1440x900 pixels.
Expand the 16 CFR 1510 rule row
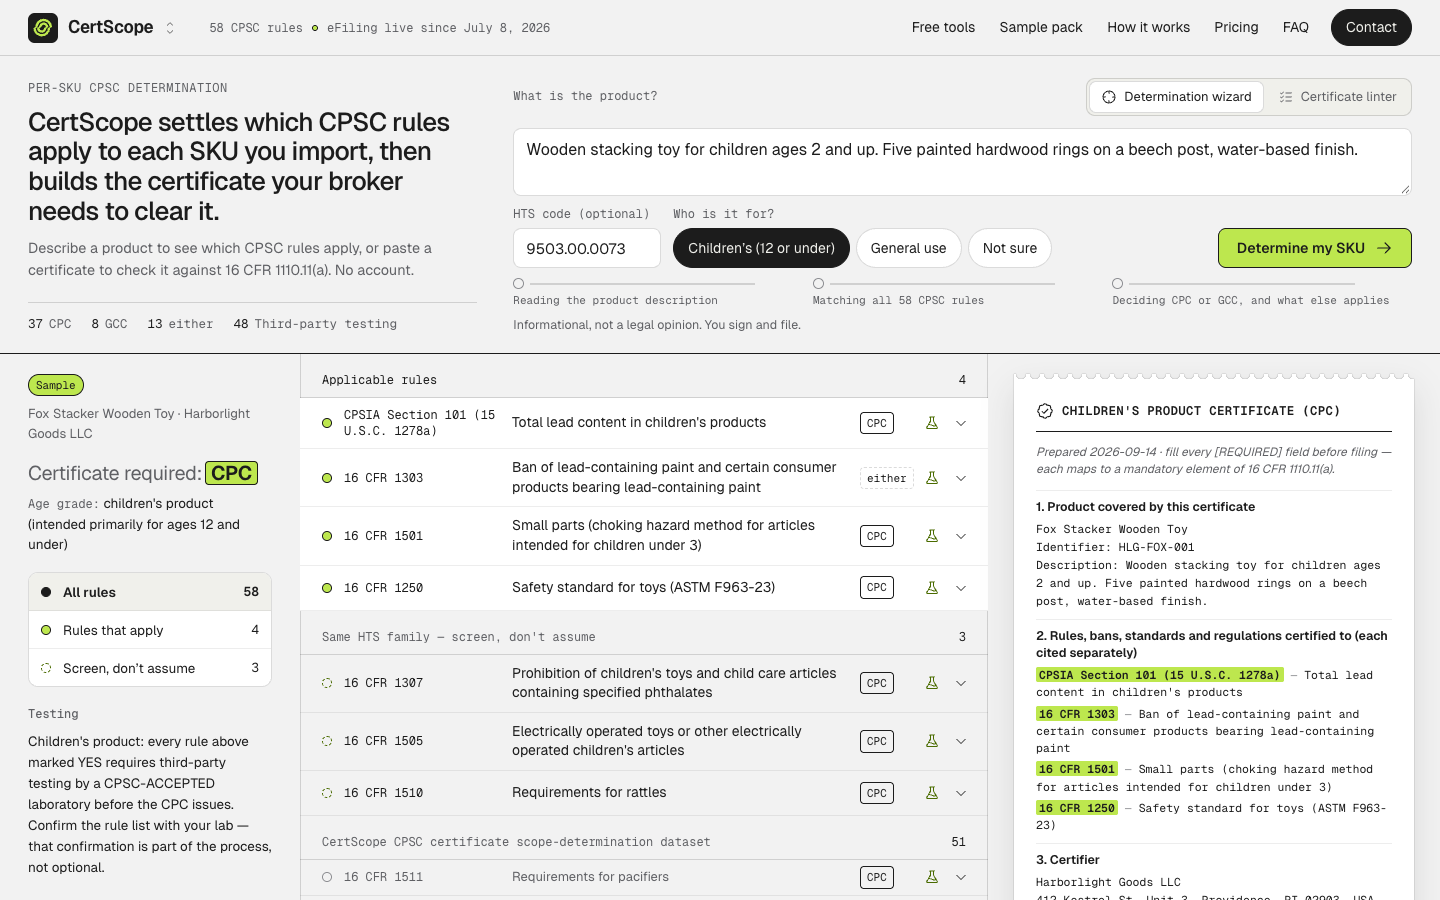tap(961, 793)
